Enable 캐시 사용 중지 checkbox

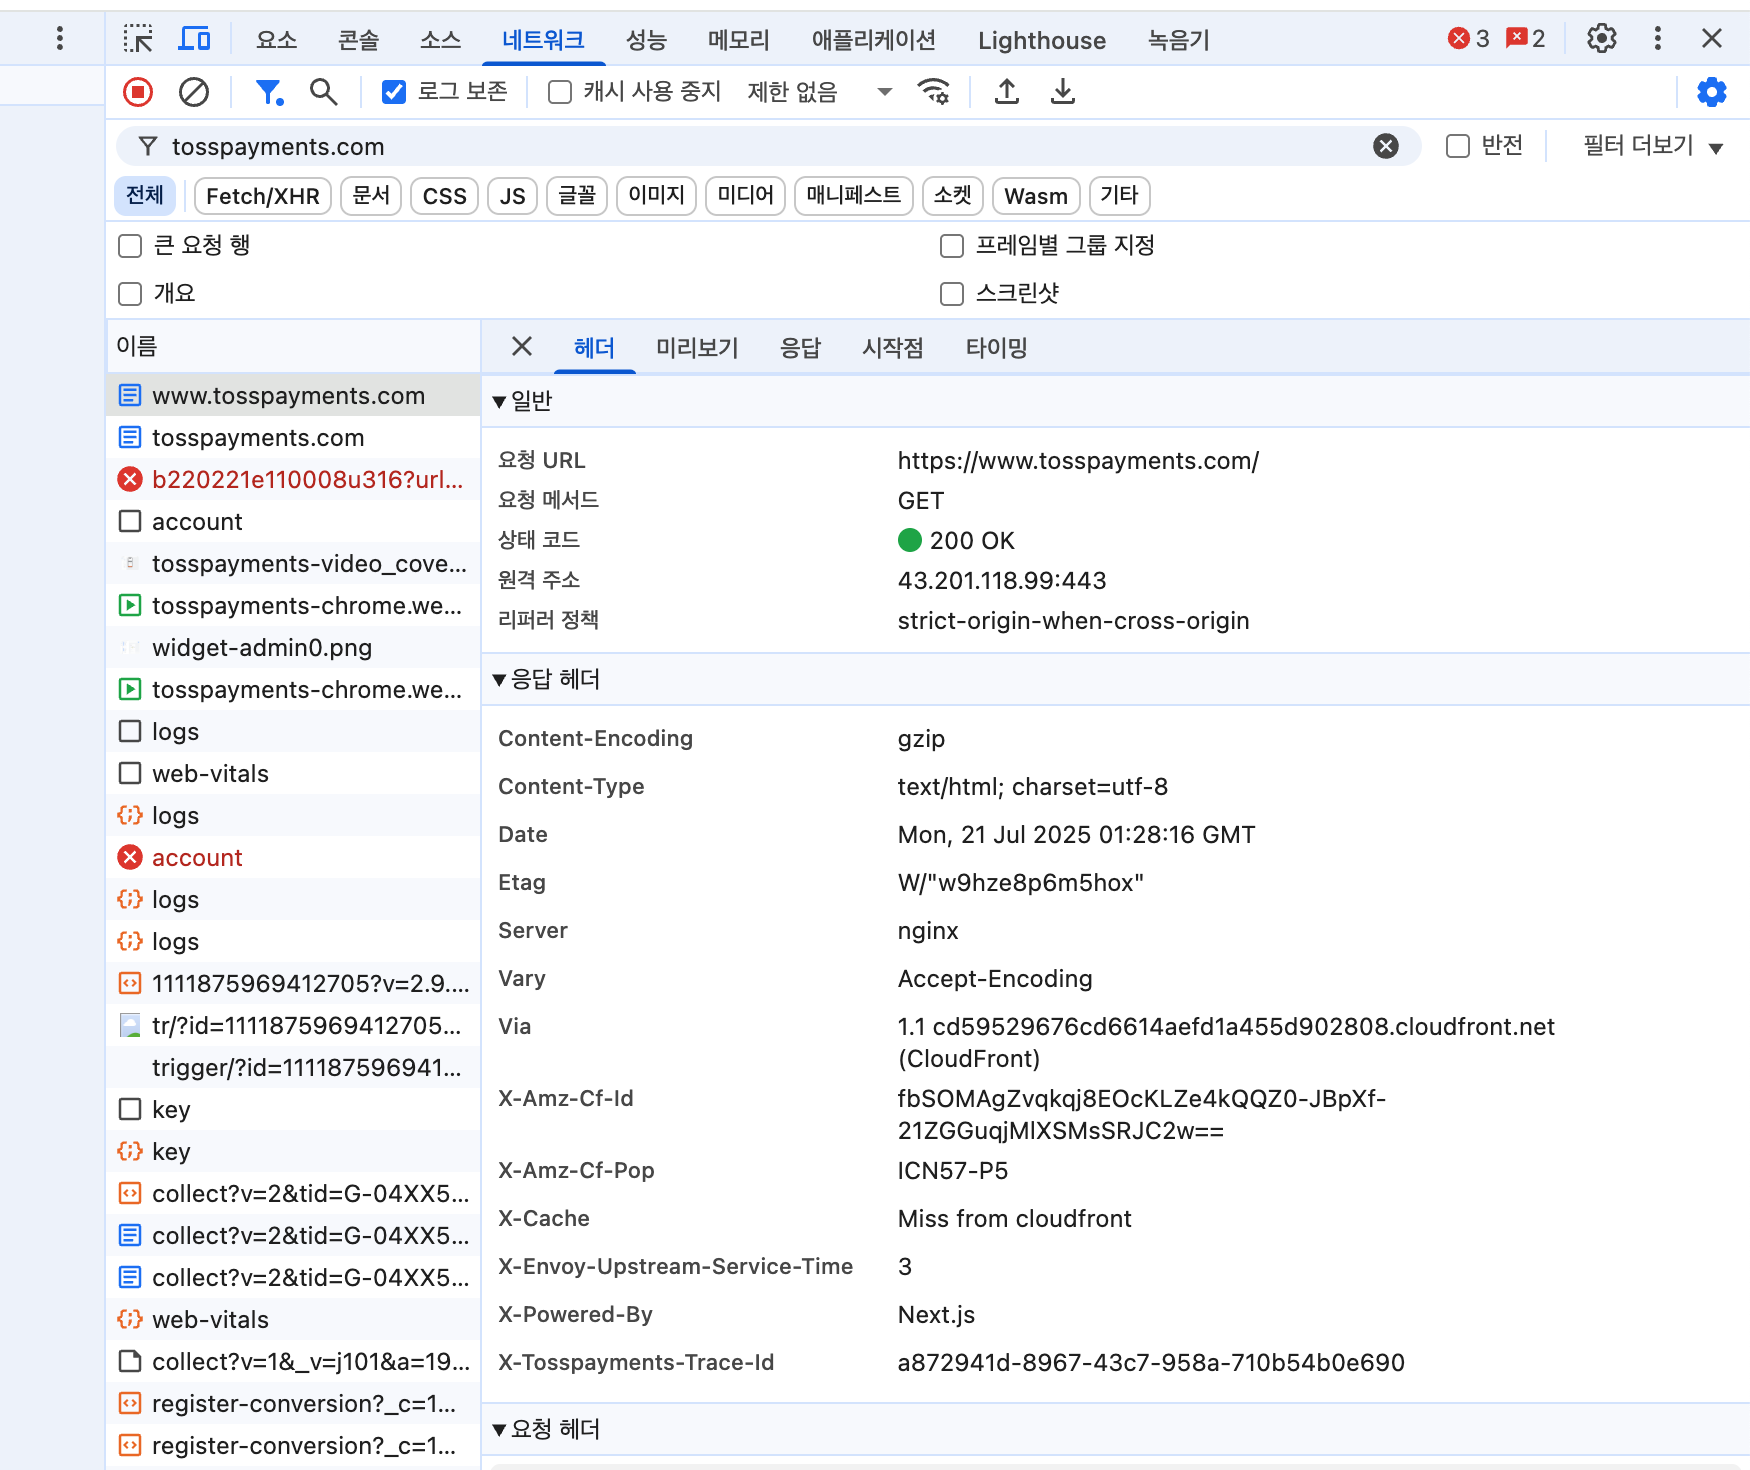tap(560, 92)
